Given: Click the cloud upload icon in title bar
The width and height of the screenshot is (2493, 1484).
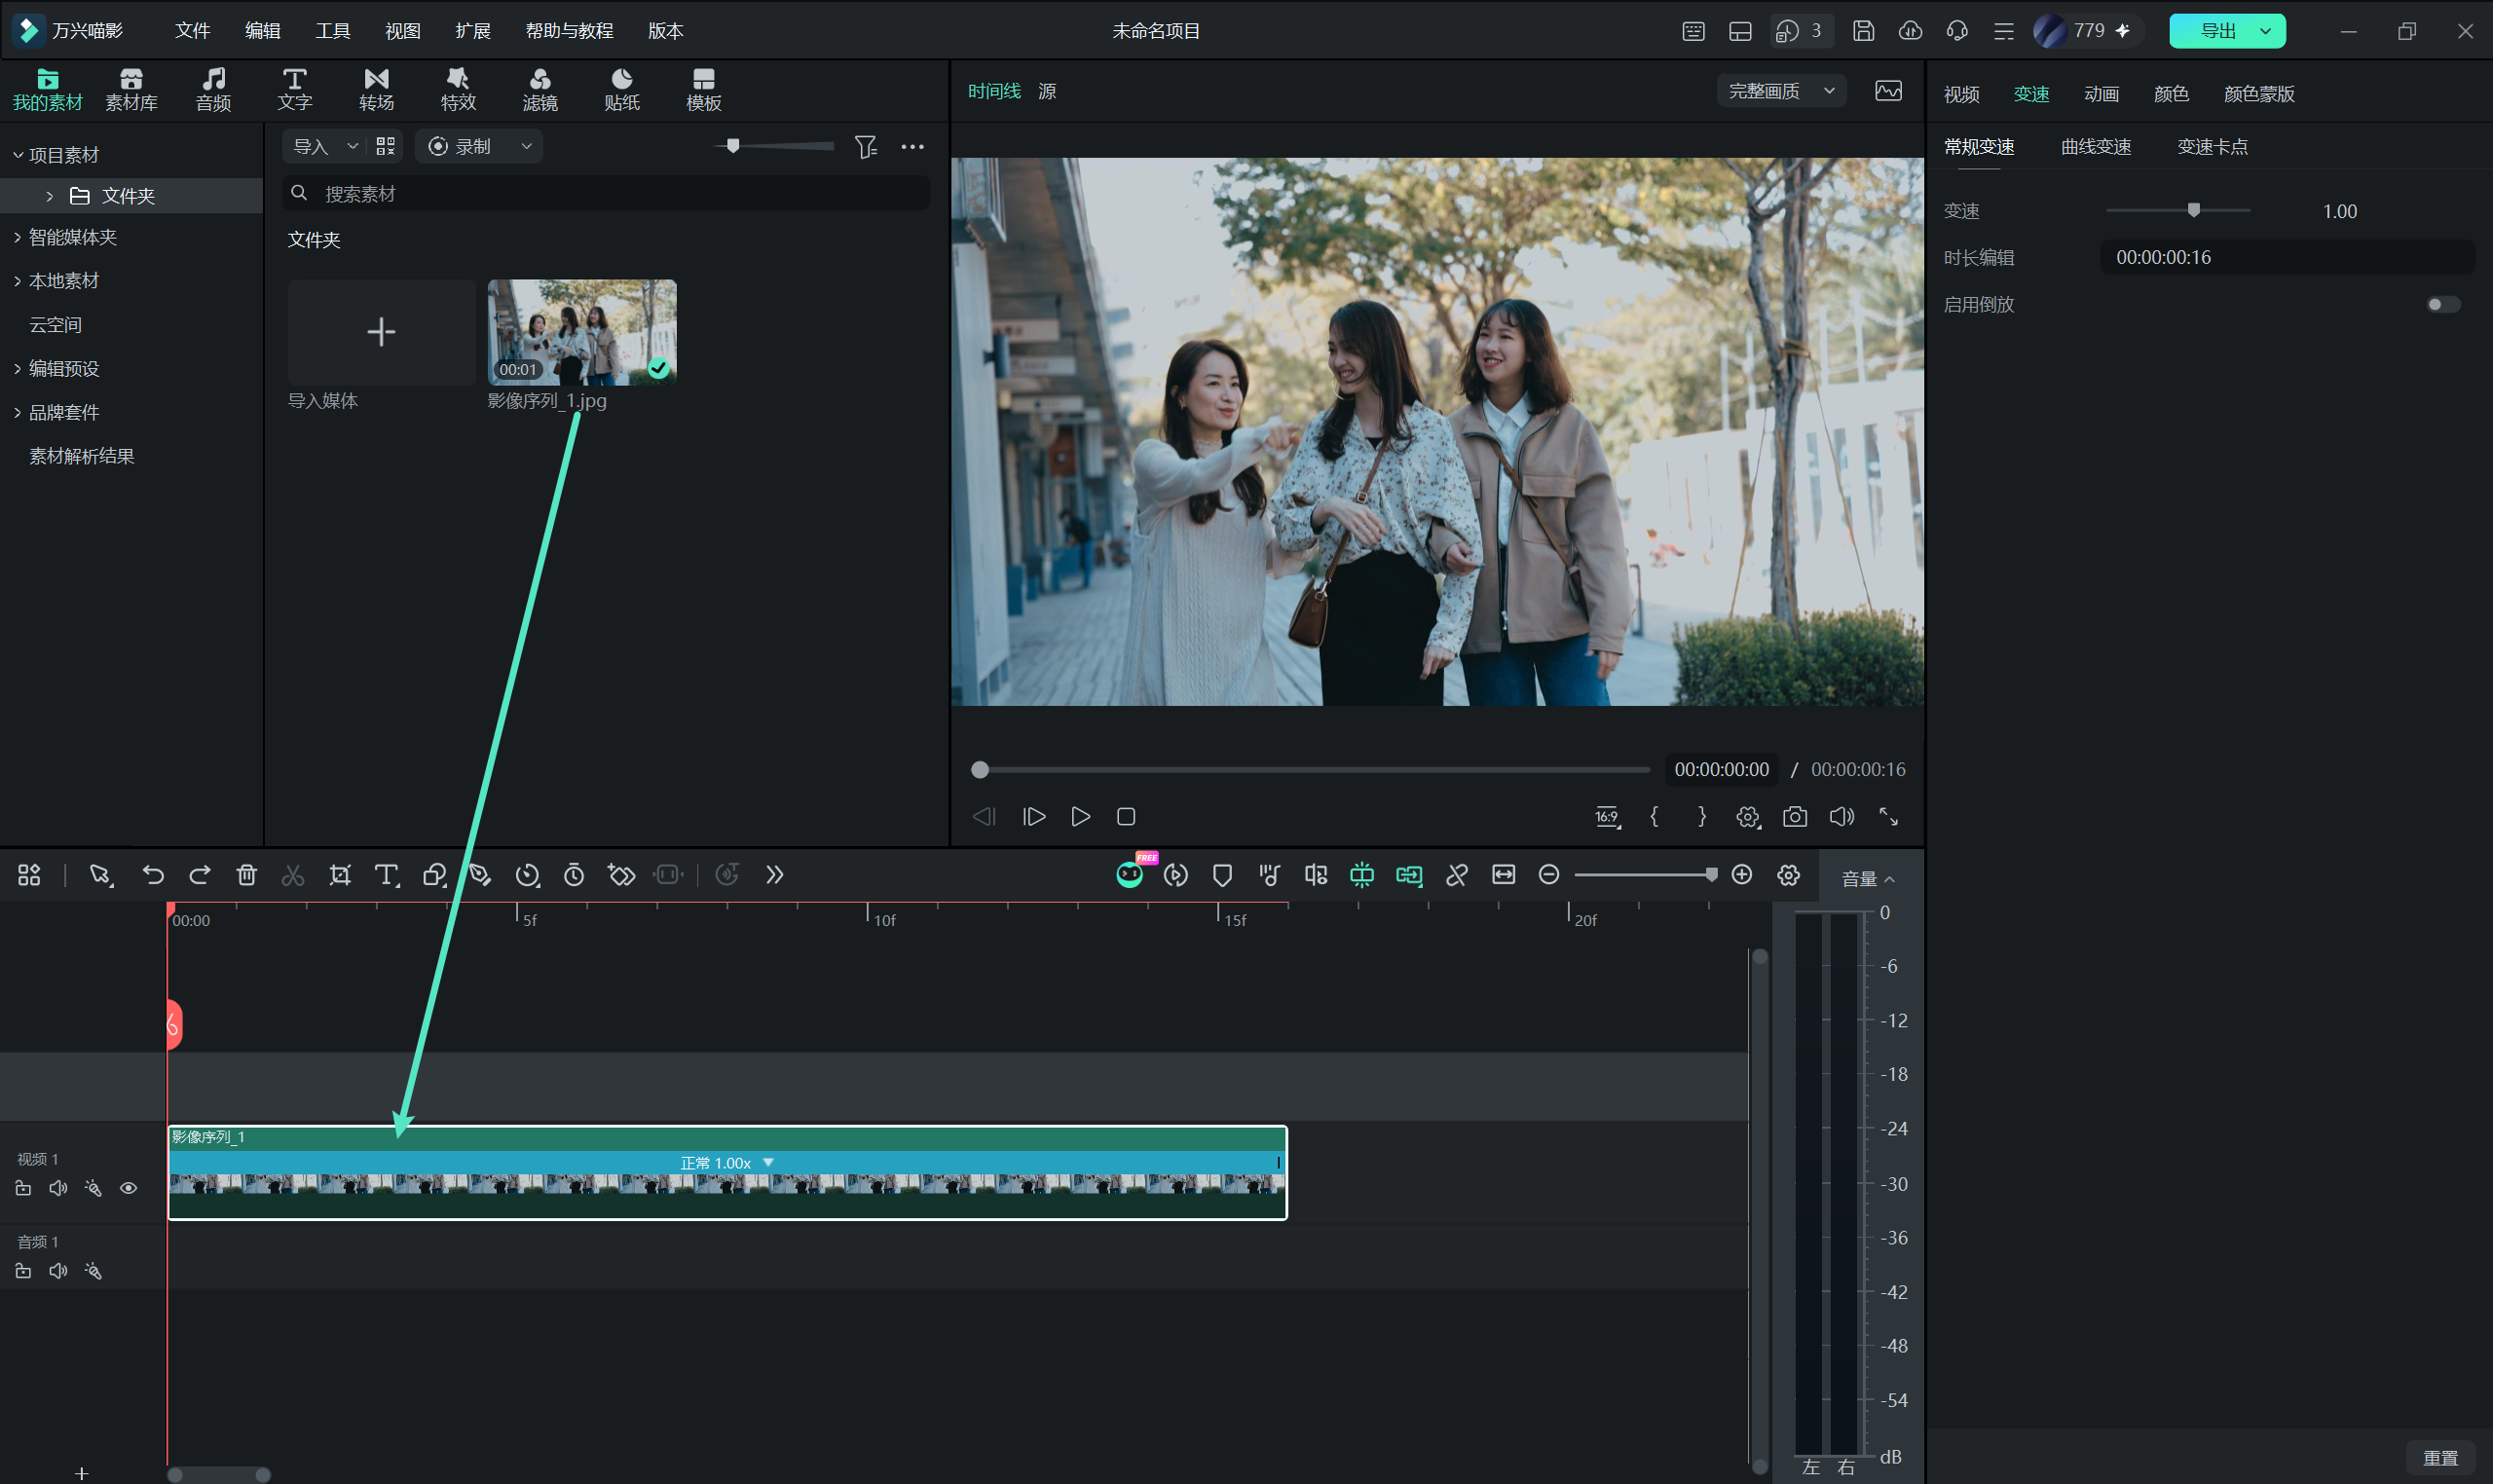Looking at the screenshot, I should coord(1910,31).
